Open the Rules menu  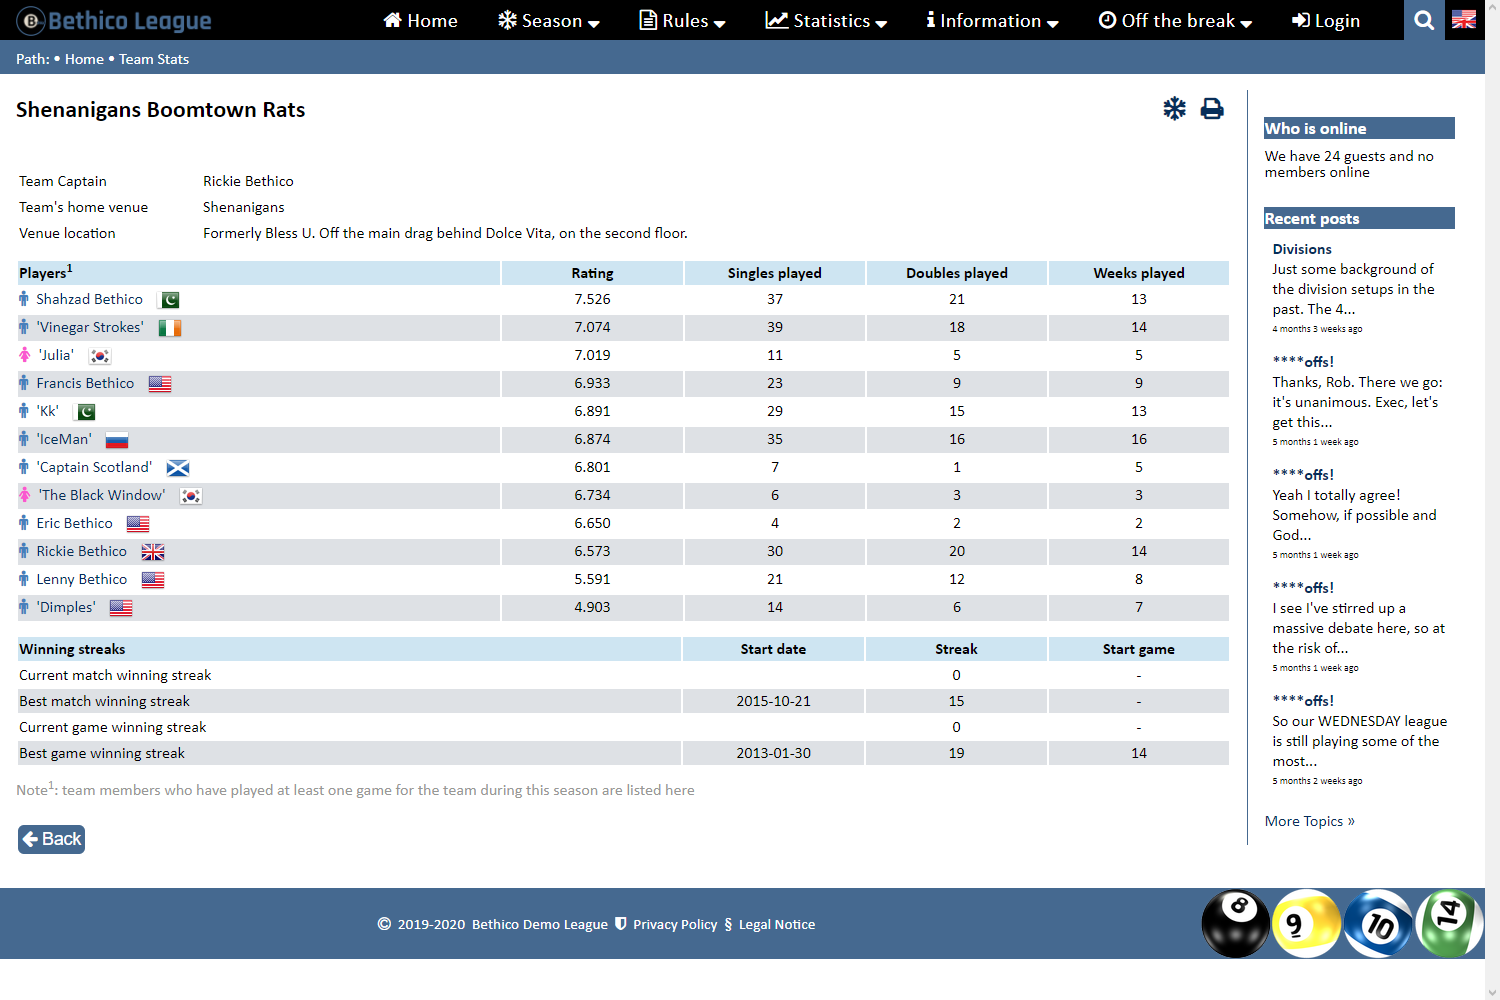click(683, 20)
